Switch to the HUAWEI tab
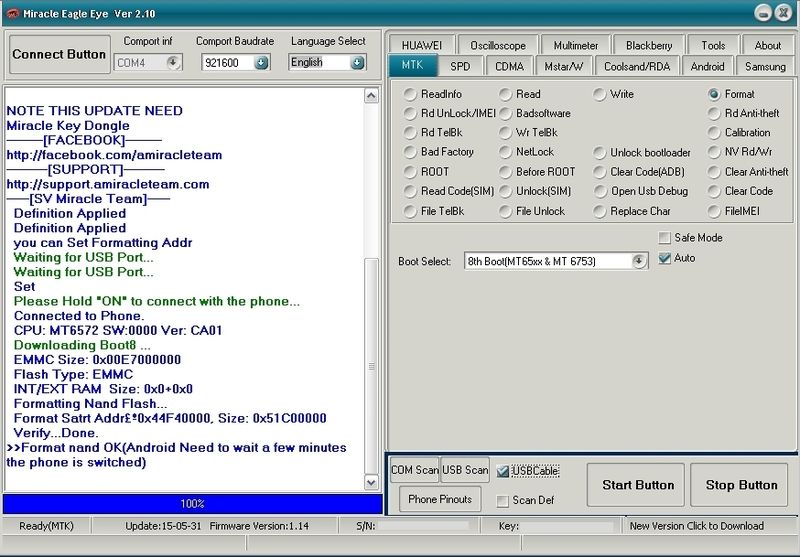The height and width of the screenshot is (557, 800). pos(421,45)
